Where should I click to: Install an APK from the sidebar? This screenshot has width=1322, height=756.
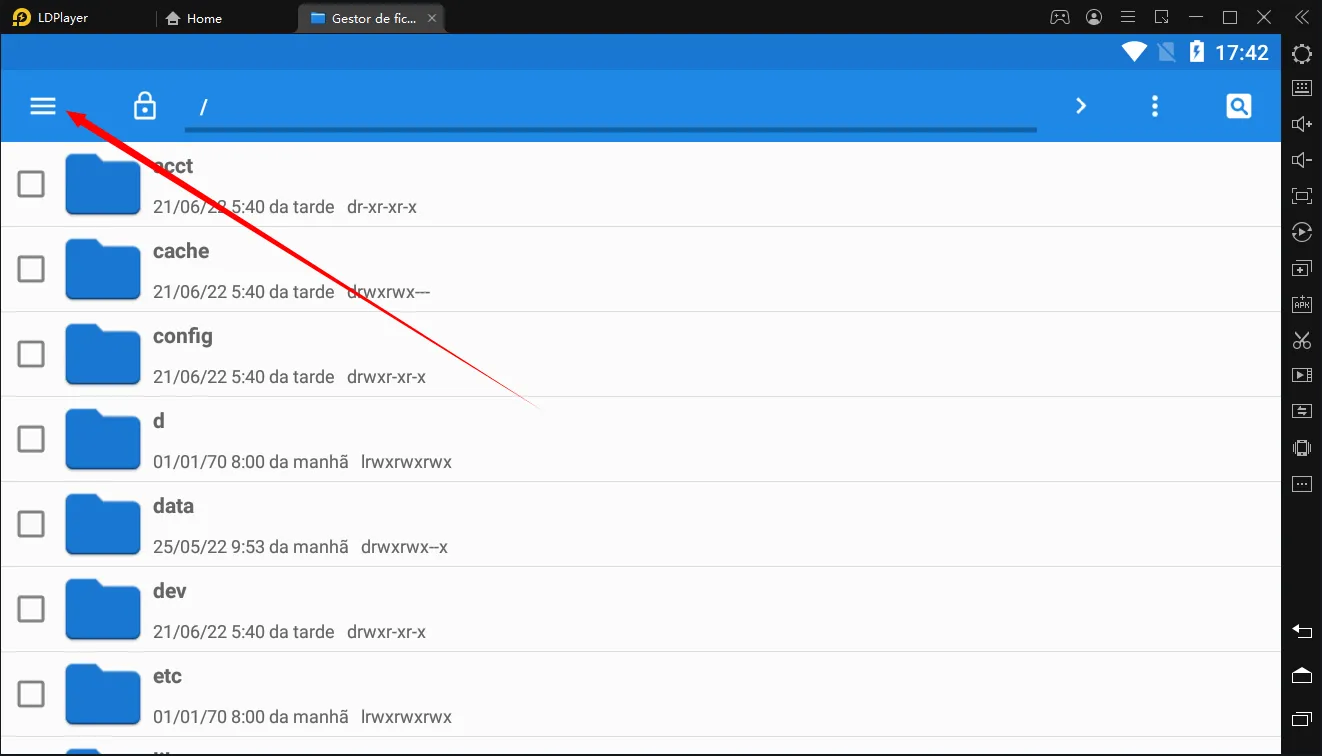click(1301, 303)
